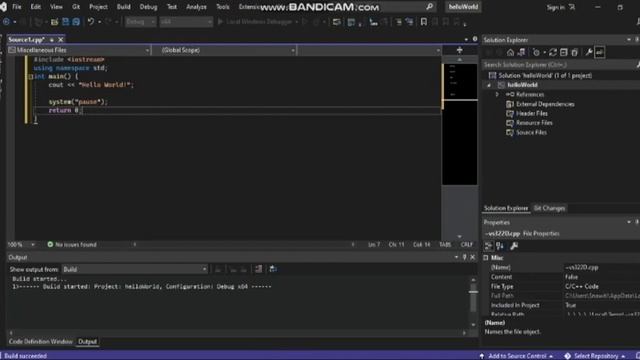Click the Show All Files icon
Viewport: 640px width, 360px height.
coord(575,52)
